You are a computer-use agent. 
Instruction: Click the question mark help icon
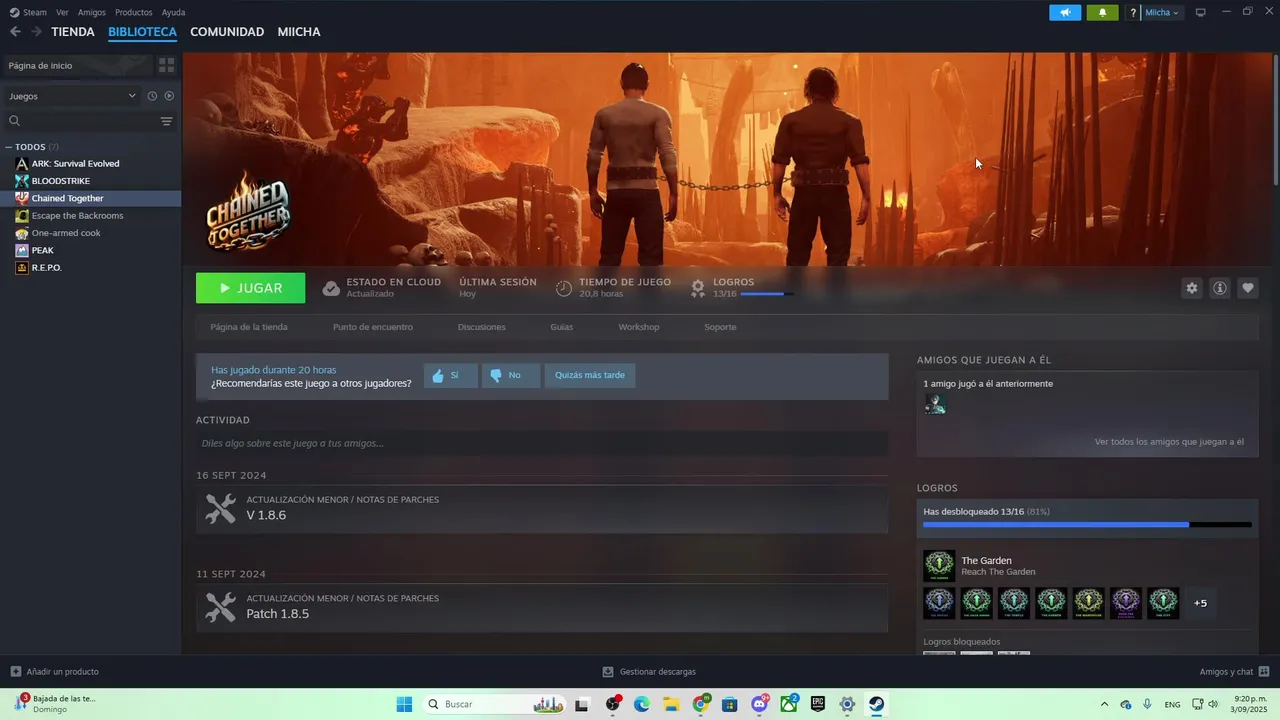[x=1133, y=12]
